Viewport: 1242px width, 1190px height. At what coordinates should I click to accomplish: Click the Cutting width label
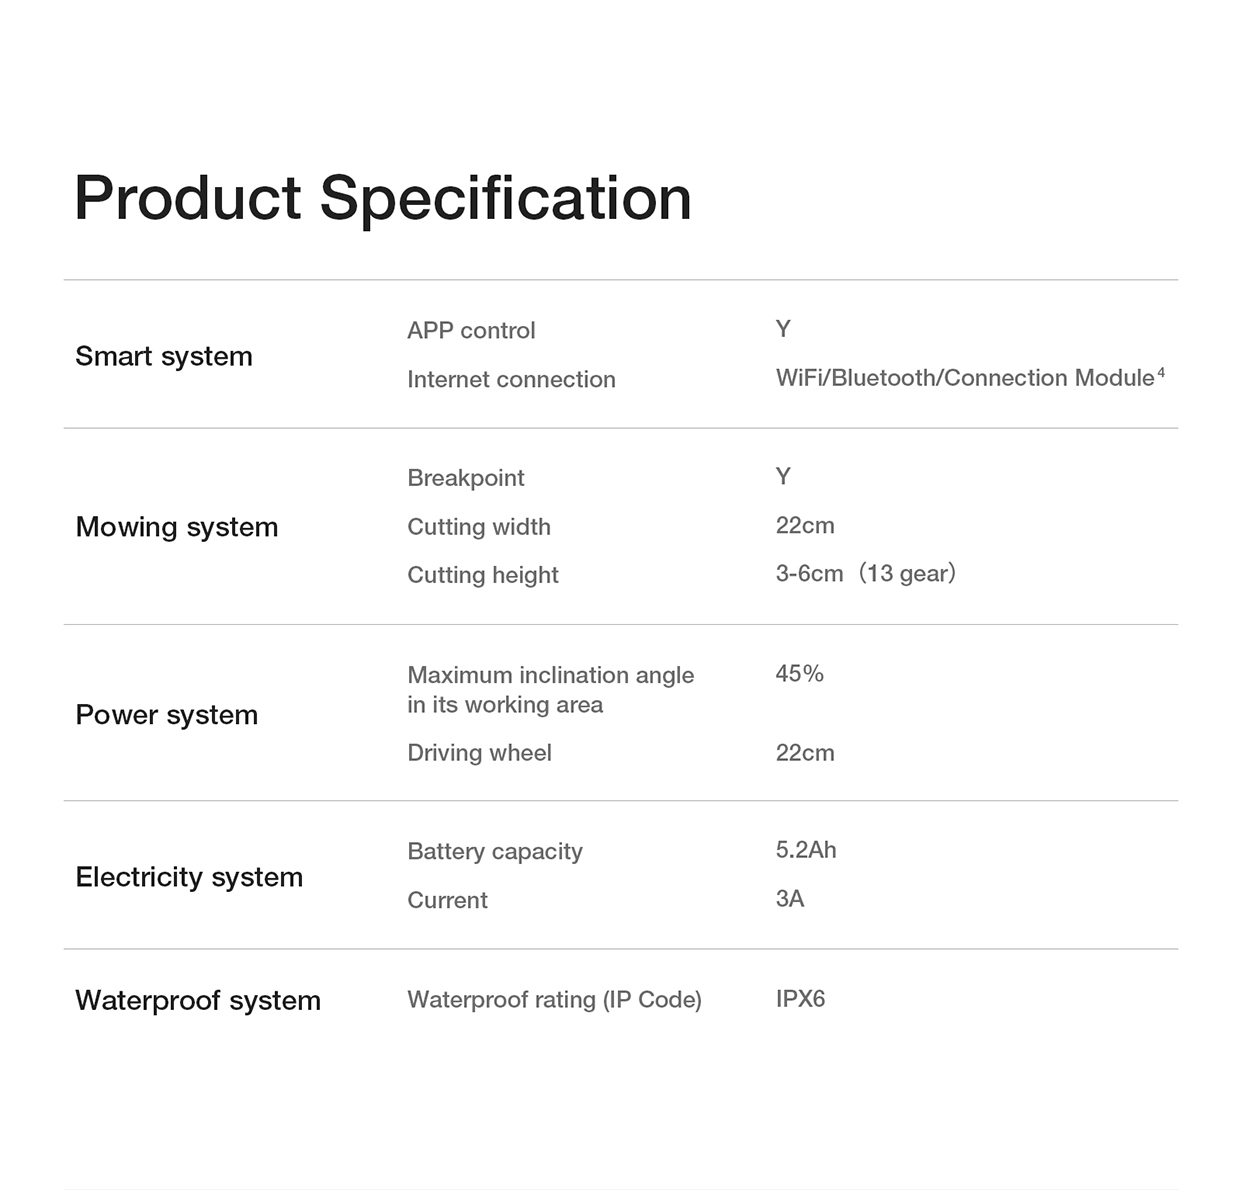[478, 527]
